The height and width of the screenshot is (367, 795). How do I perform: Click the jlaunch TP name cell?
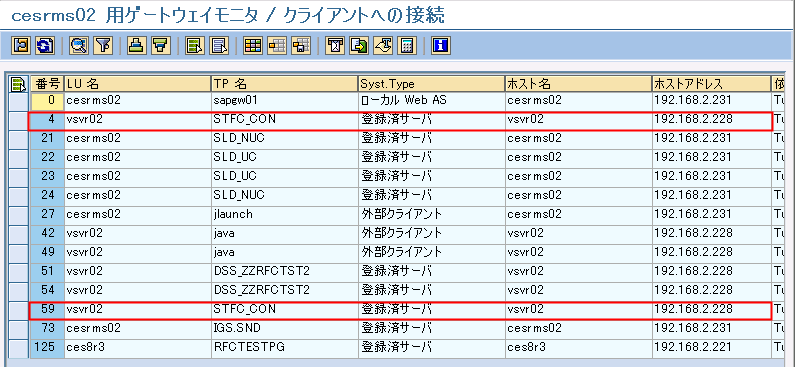(x=284, y=214)
